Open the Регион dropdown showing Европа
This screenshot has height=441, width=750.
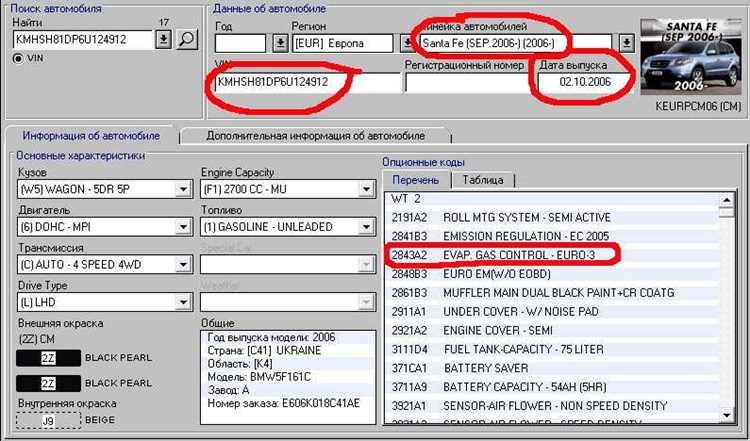(406, 43)
